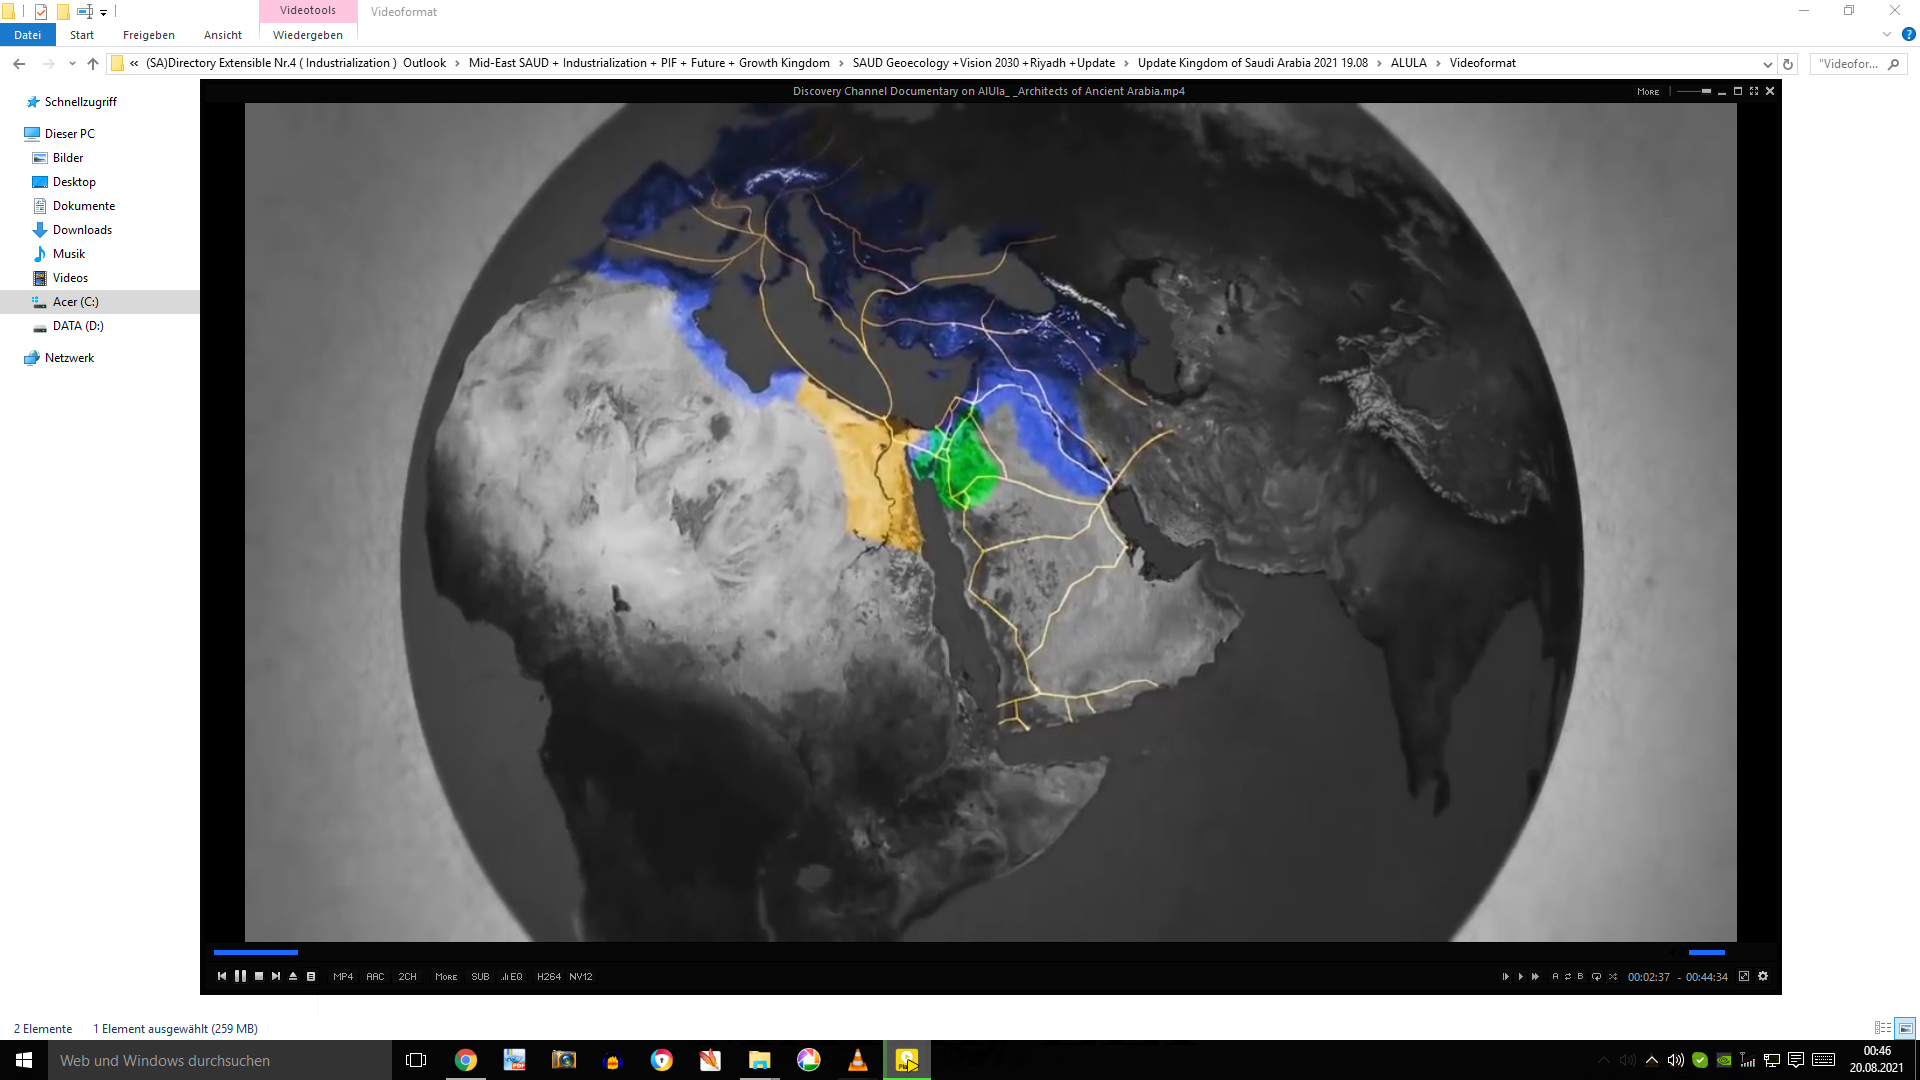Screen dimensions: 1920x1080
Task: Click the normal-speed play icon
Action: click(x=1521, y=977)
